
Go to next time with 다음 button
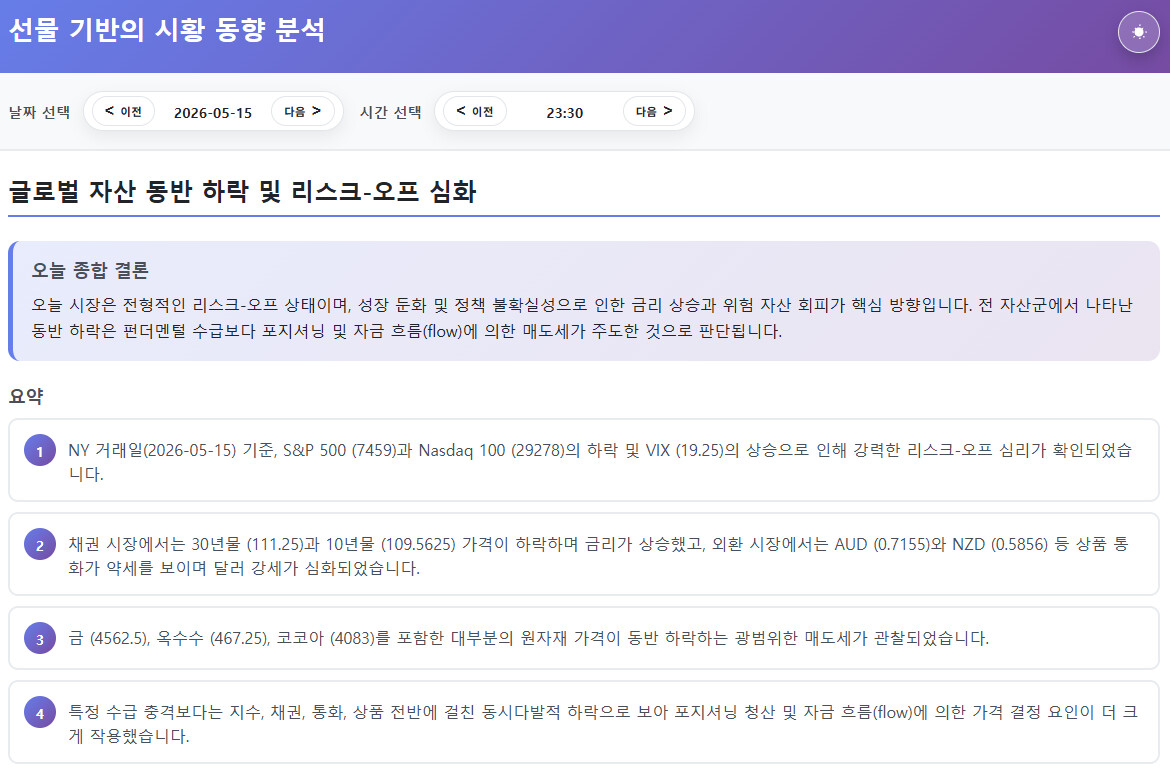click(x=654, y=111)
